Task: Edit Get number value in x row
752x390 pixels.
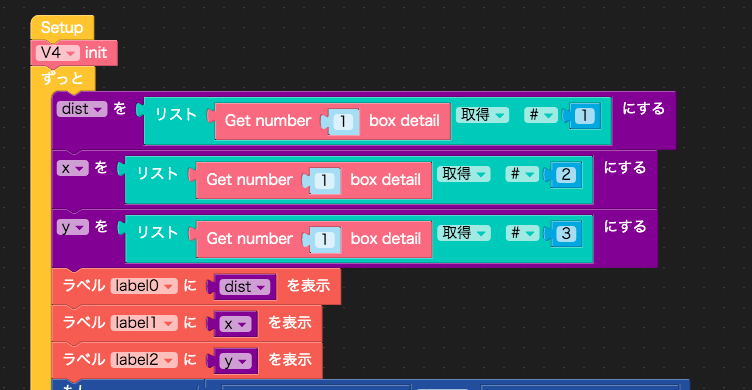Action: 324,180
